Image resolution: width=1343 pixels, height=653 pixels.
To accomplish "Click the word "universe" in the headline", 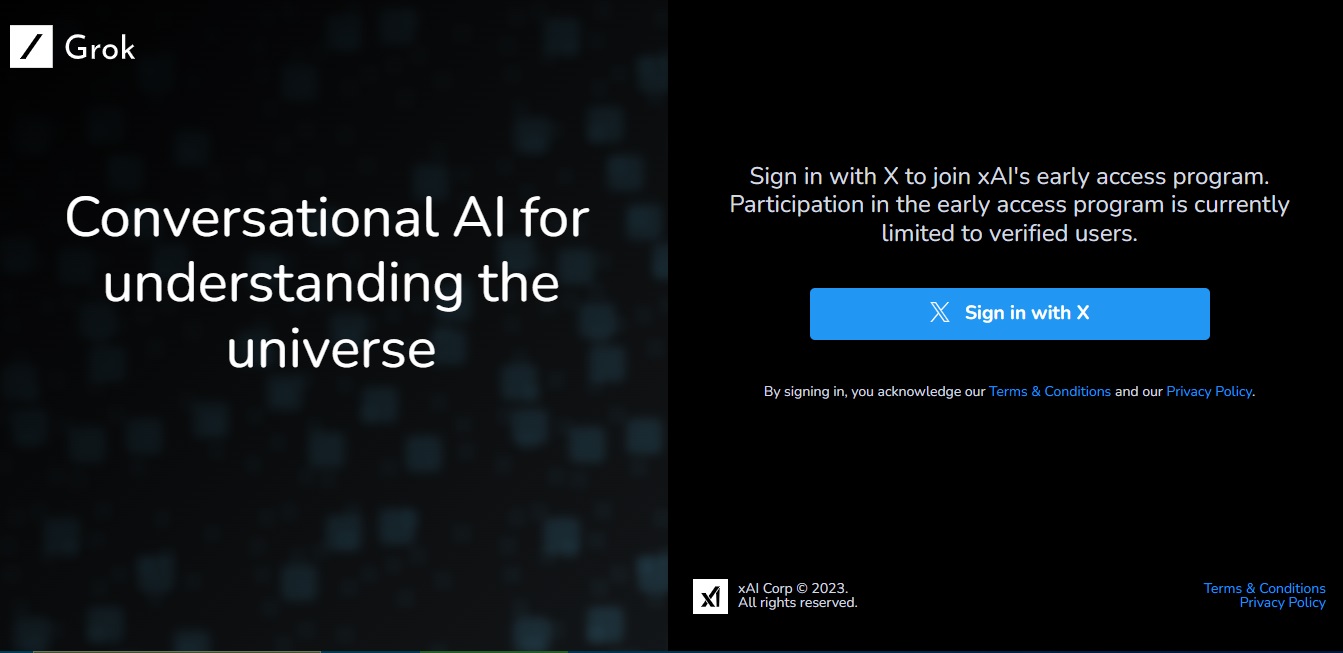I will tap(331, 349).
